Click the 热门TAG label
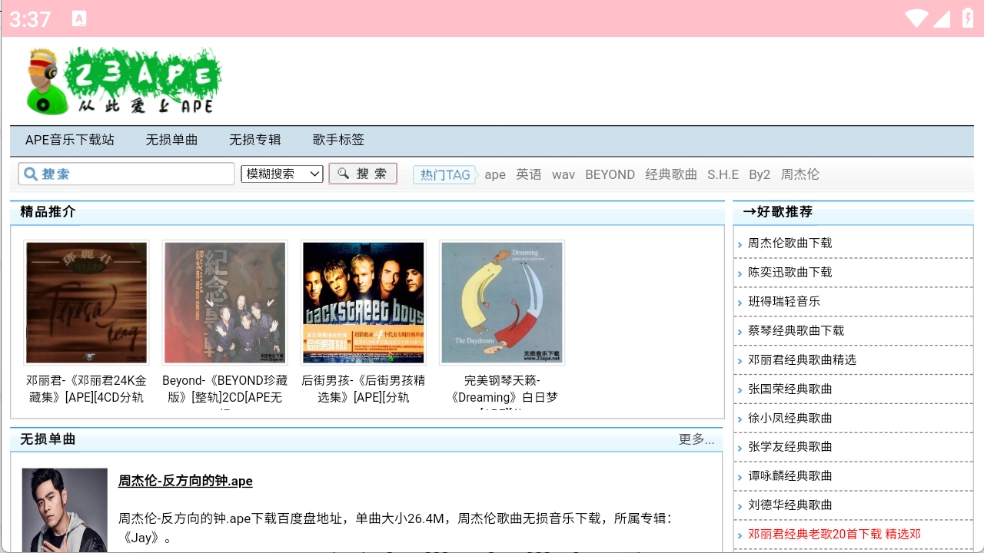This screenshot has width=984, height=553. [444, 175]
